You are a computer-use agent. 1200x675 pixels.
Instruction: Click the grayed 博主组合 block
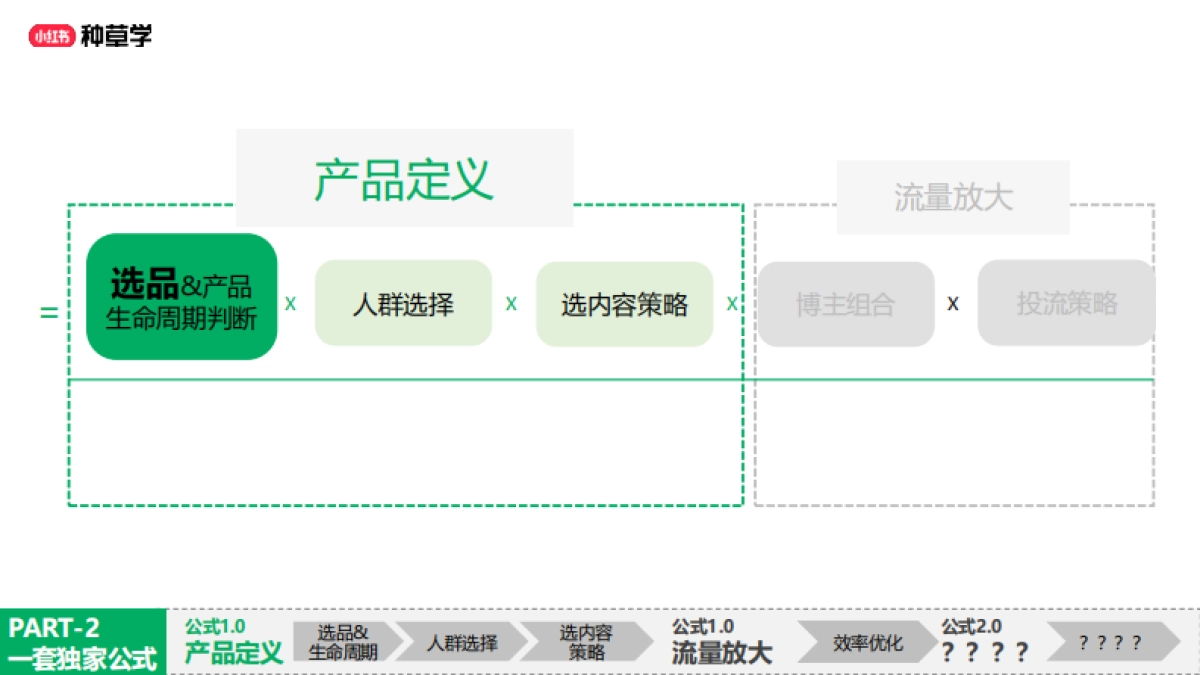846,304
